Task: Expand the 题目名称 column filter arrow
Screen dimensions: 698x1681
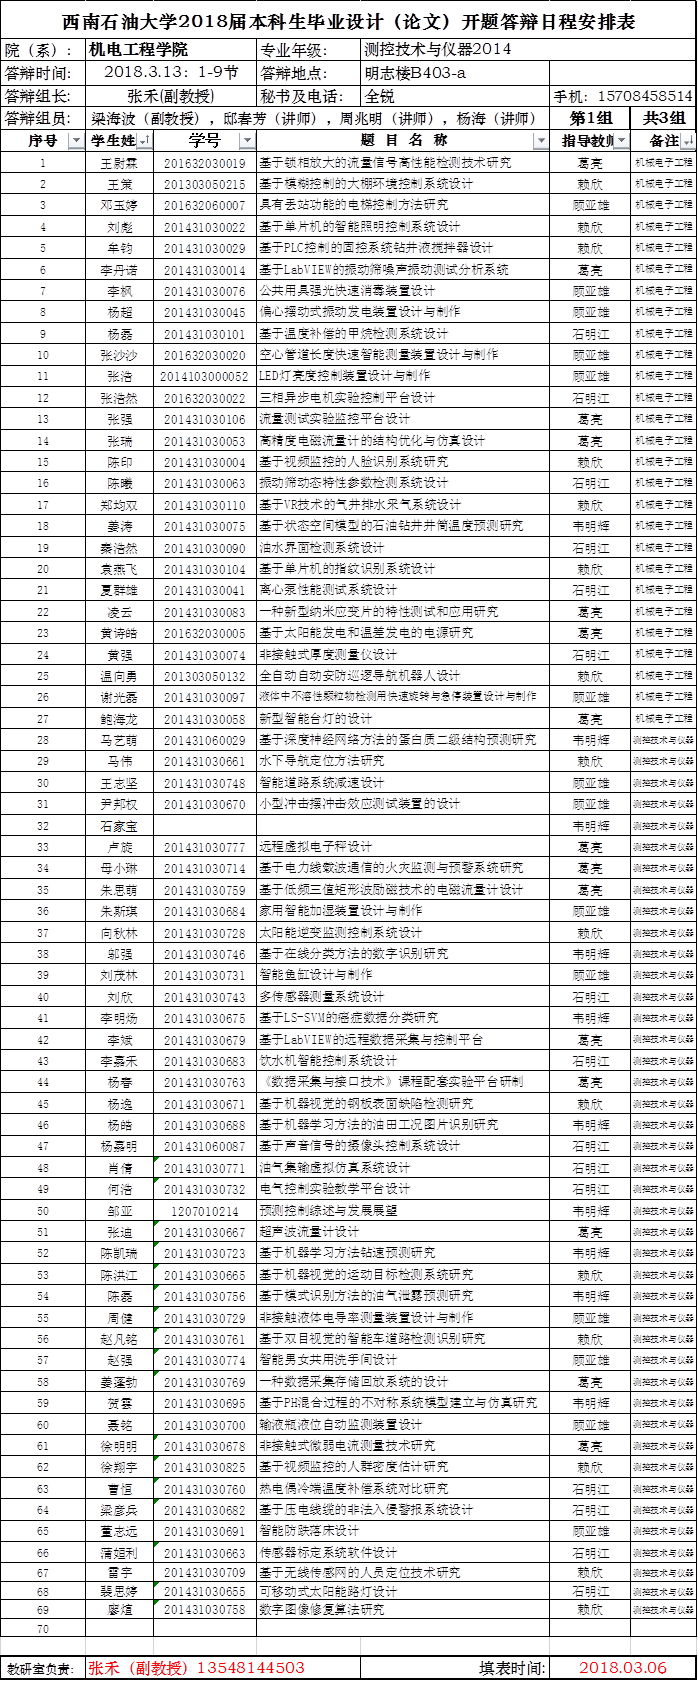Action: point(541,141)
